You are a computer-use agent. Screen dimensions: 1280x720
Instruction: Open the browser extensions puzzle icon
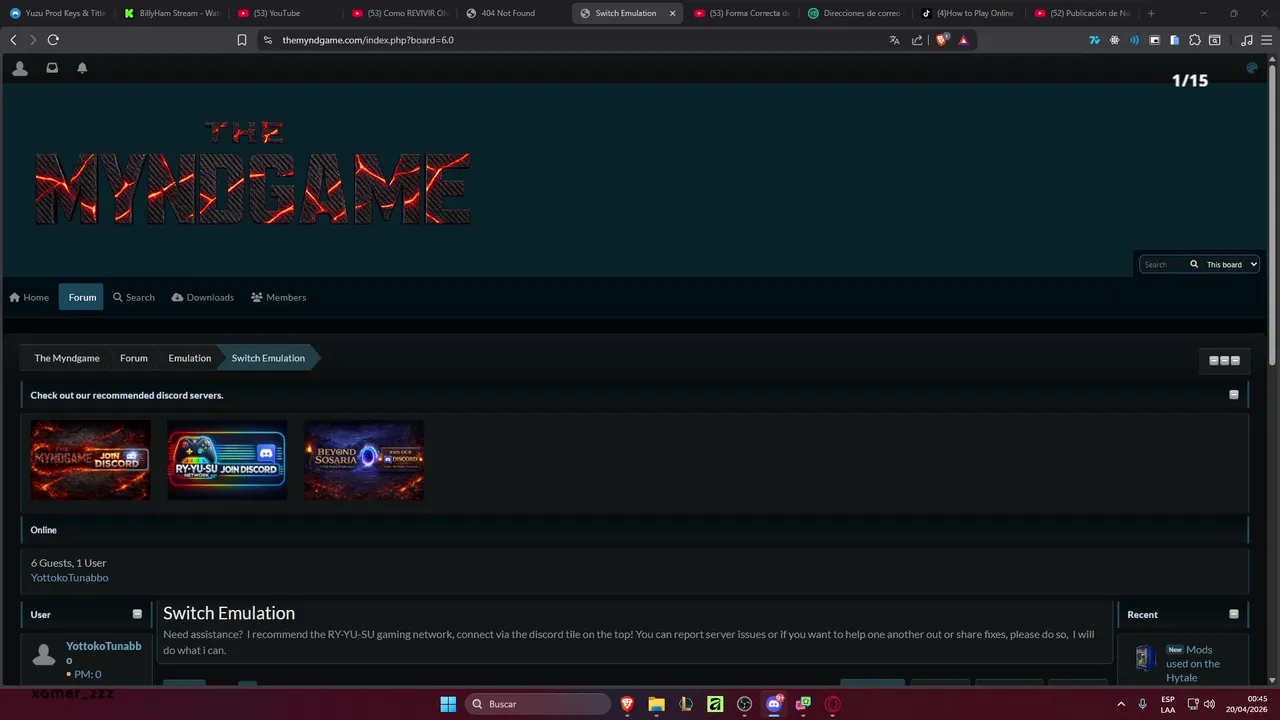[x=1194, y=40]
